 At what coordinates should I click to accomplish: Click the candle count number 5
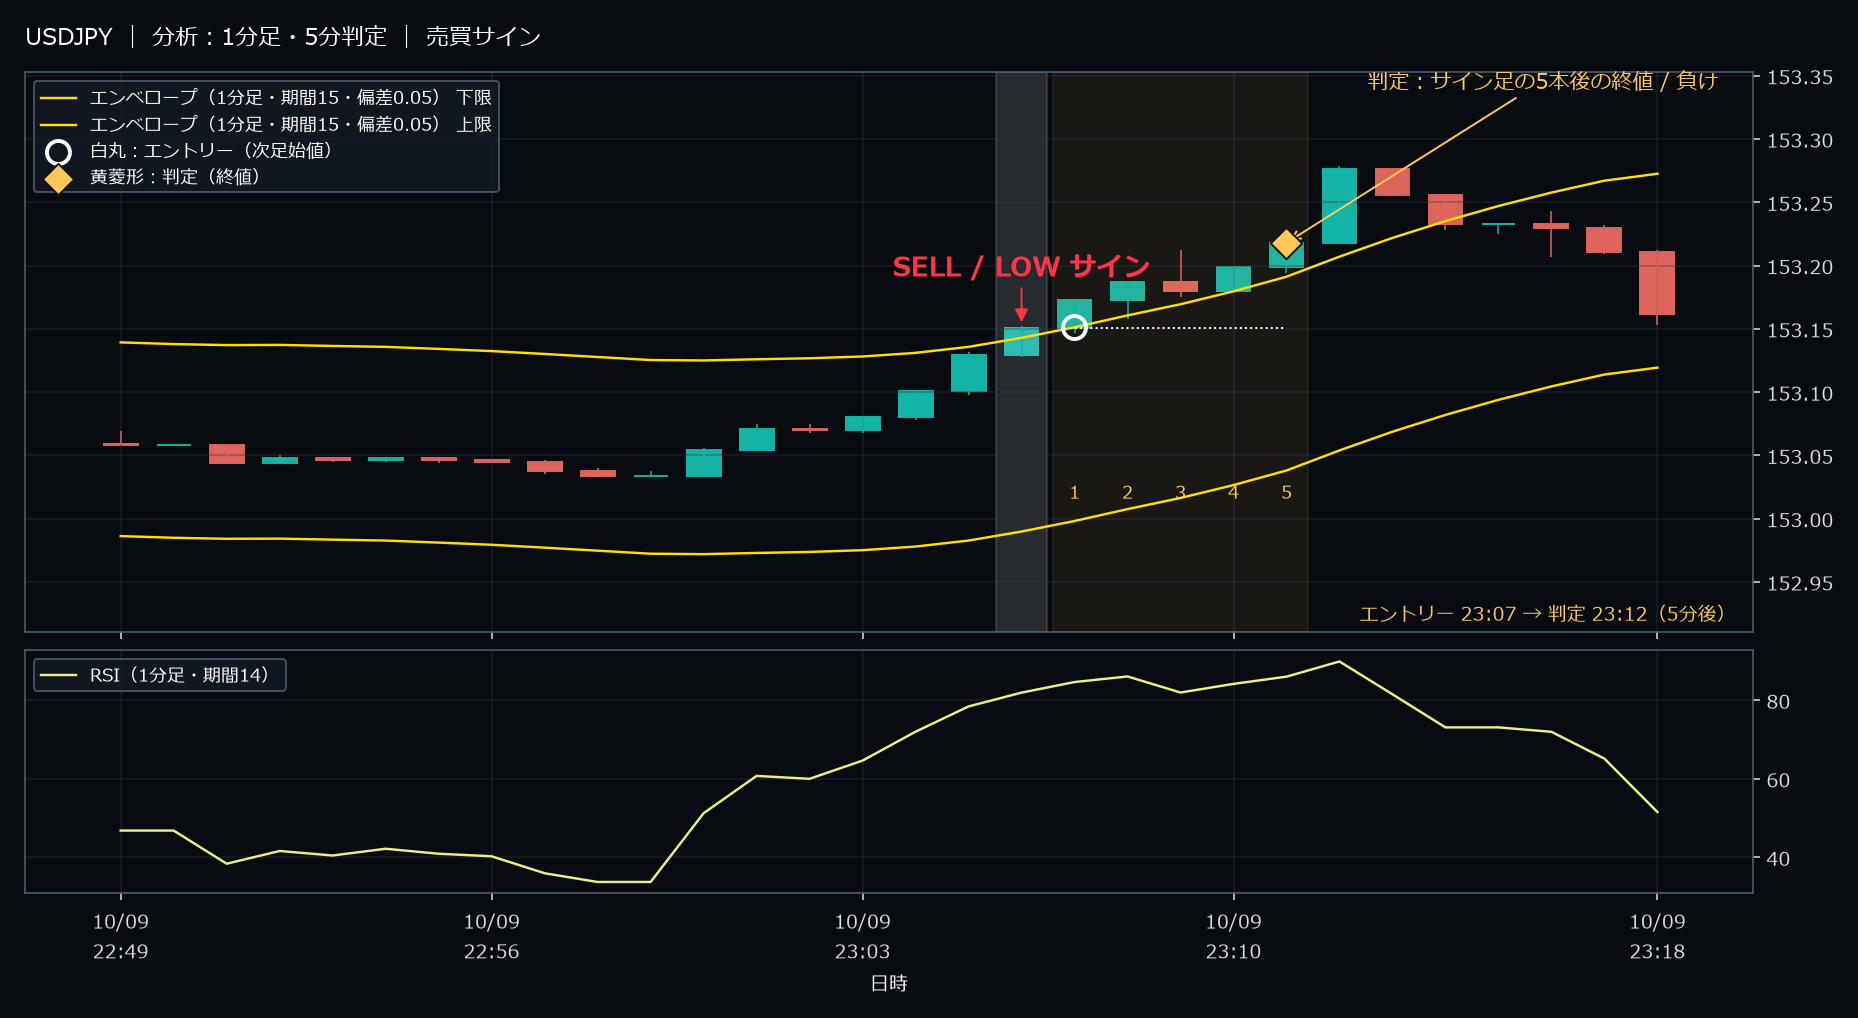pos(1286,493)
